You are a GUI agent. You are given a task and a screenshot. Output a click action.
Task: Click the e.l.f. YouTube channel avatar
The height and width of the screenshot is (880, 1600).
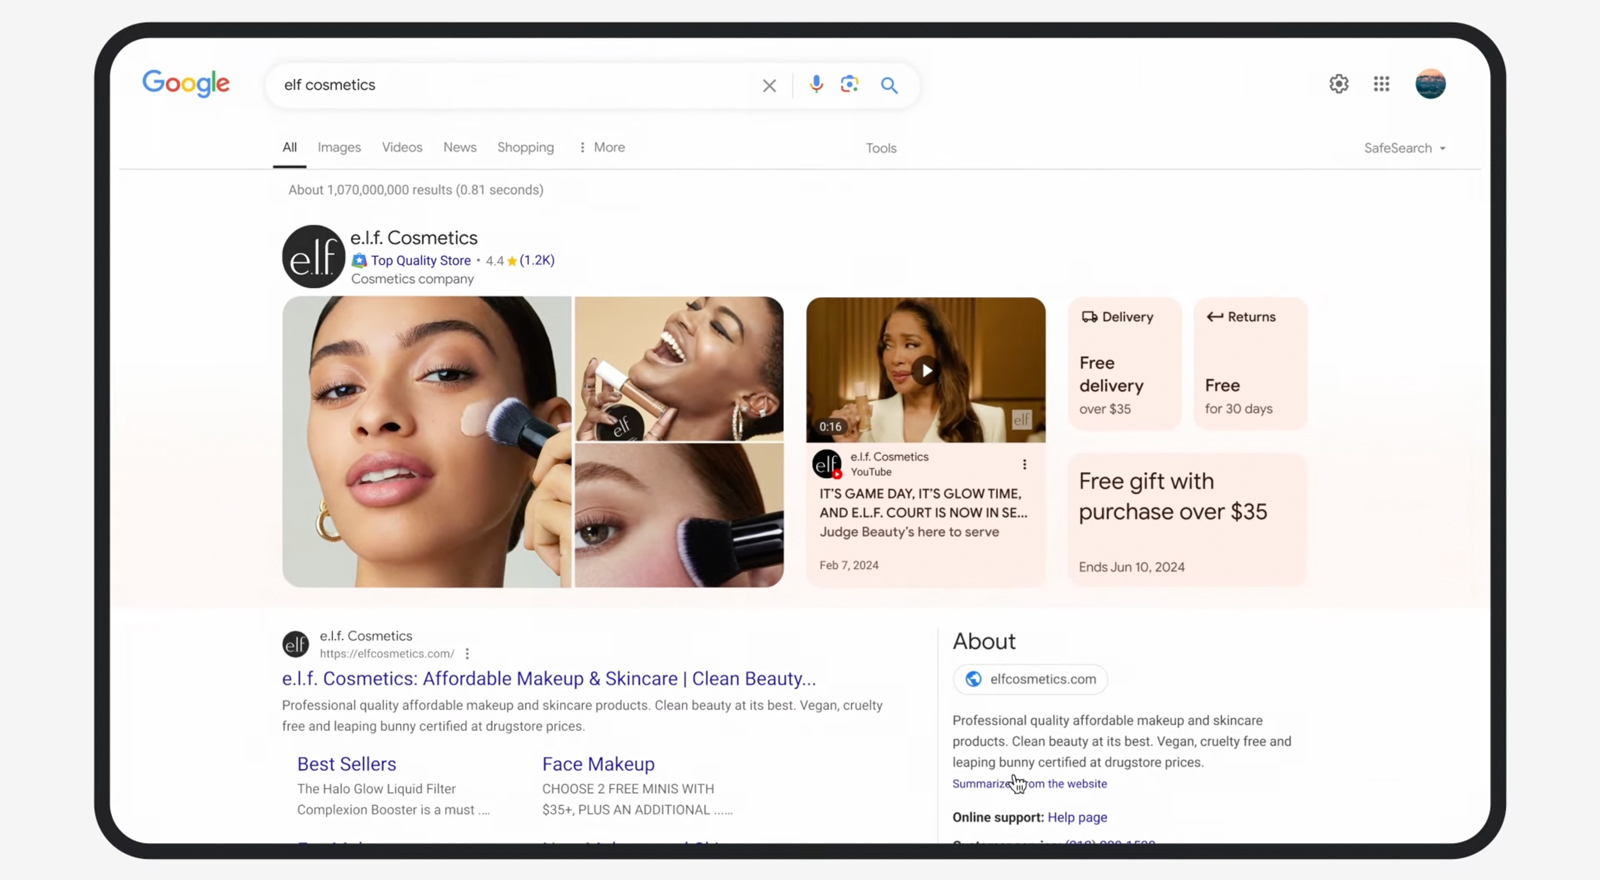(827, 464)
